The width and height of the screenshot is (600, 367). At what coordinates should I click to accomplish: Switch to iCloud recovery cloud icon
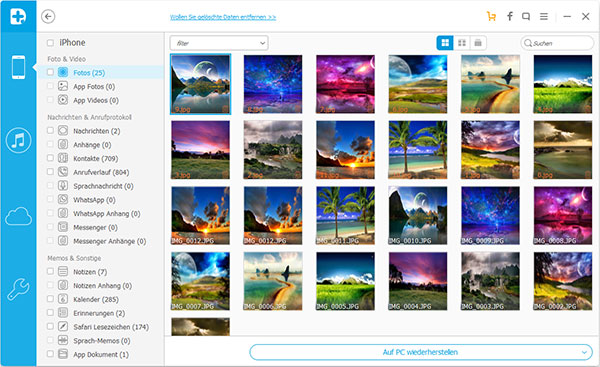[x=18, y=216]
